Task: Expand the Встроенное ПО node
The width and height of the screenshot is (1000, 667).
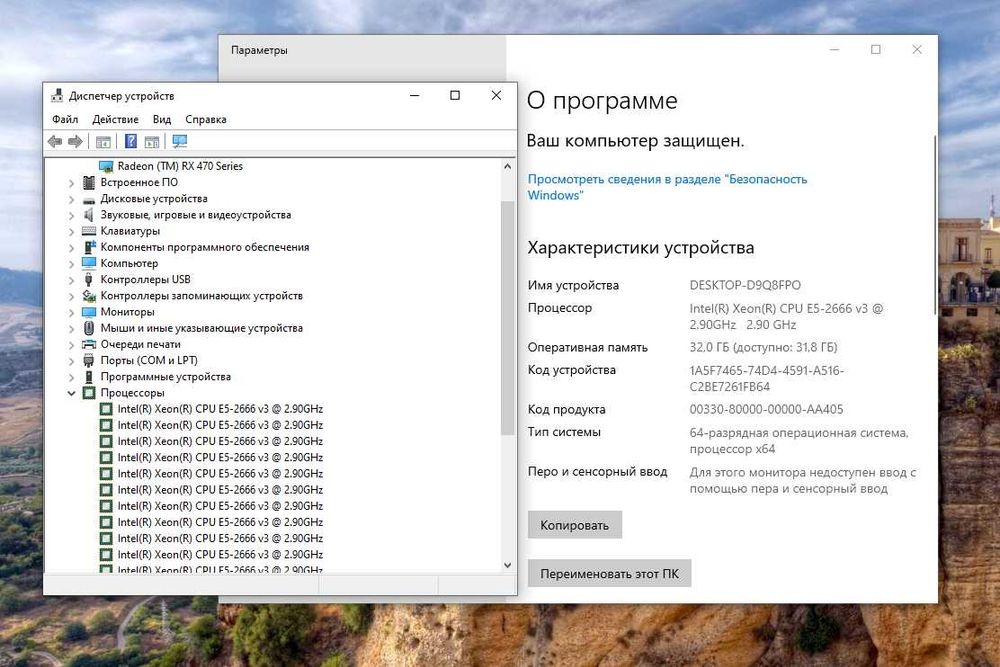Action: 71,183
